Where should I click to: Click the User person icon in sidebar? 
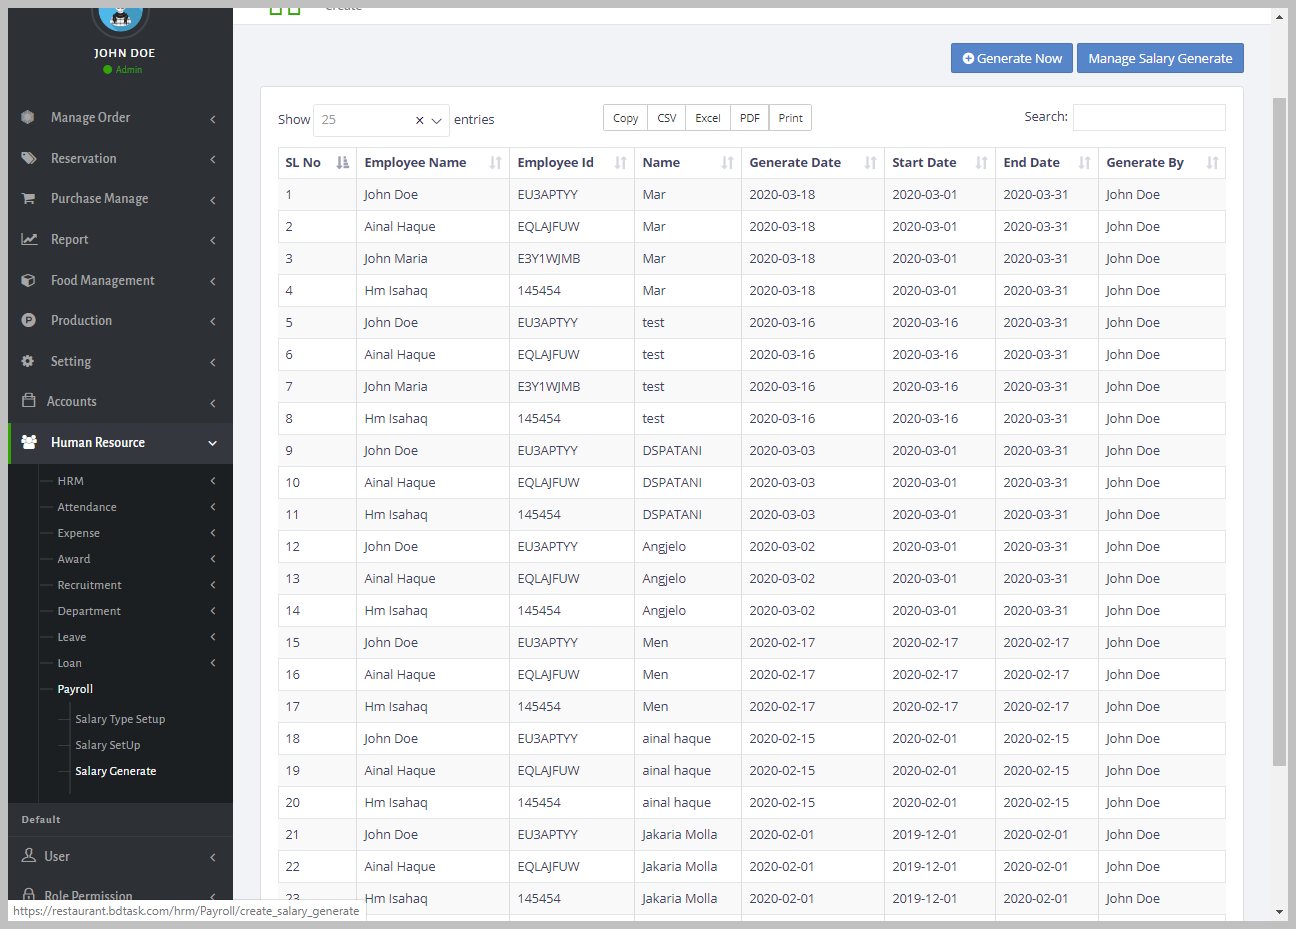28,856
